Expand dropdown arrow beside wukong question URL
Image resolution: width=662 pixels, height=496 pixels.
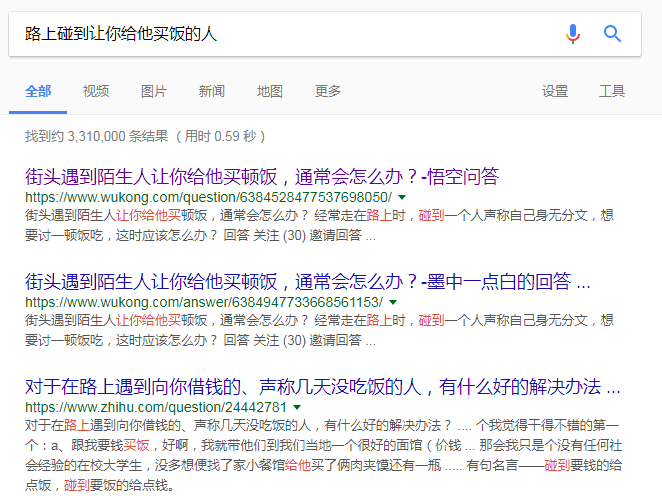coord(402,197)
